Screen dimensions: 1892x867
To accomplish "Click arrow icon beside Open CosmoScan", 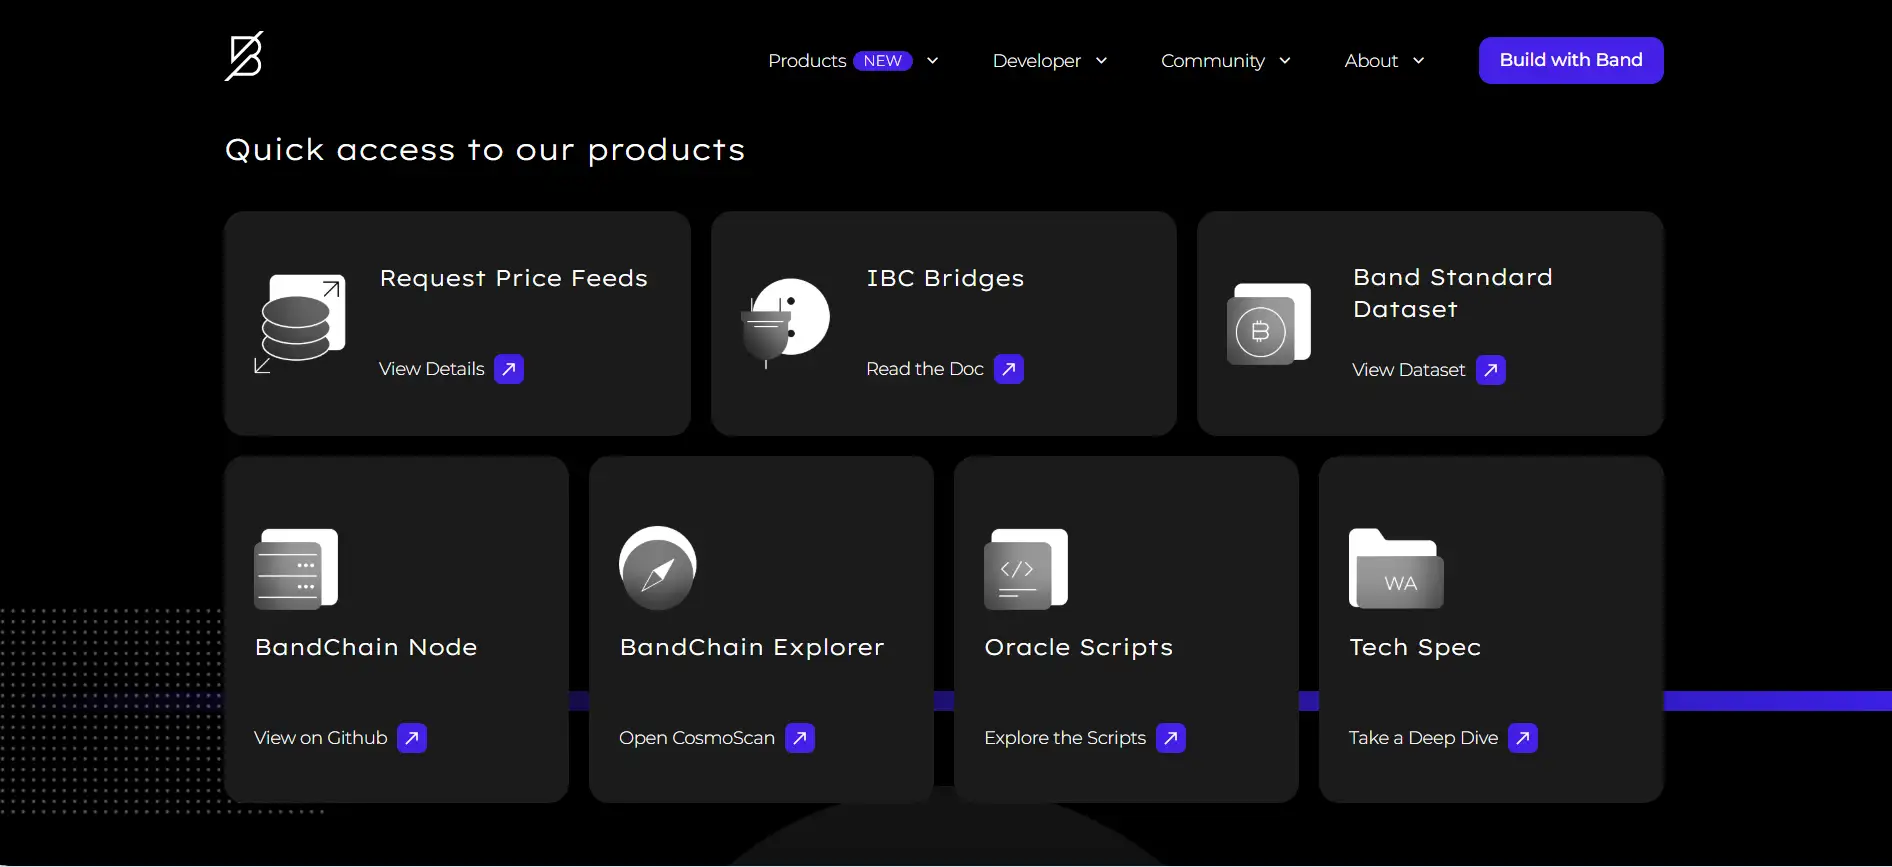I will click(x=800, y=738).
